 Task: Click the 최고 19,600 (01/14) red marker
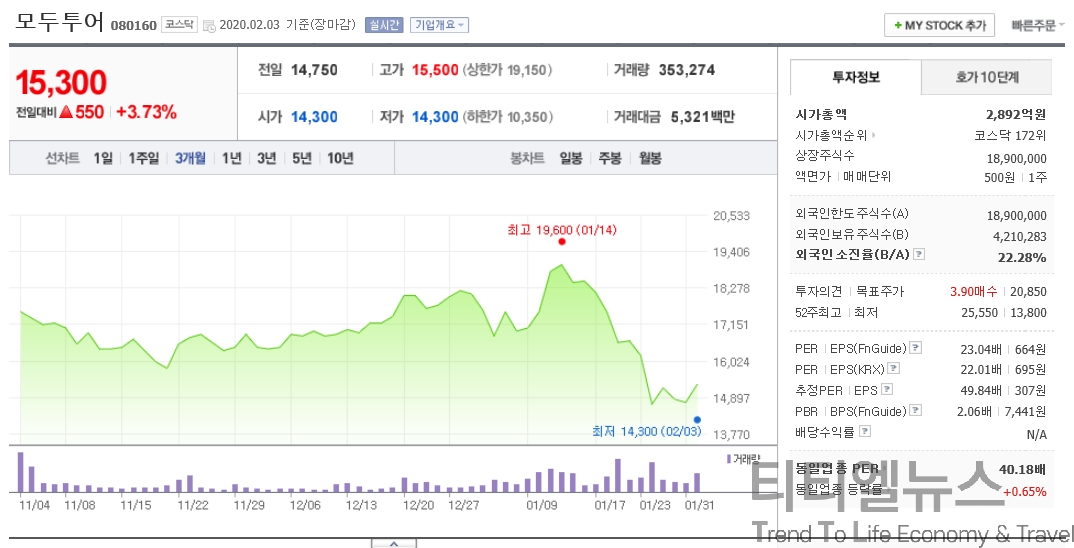click(562, 241)
